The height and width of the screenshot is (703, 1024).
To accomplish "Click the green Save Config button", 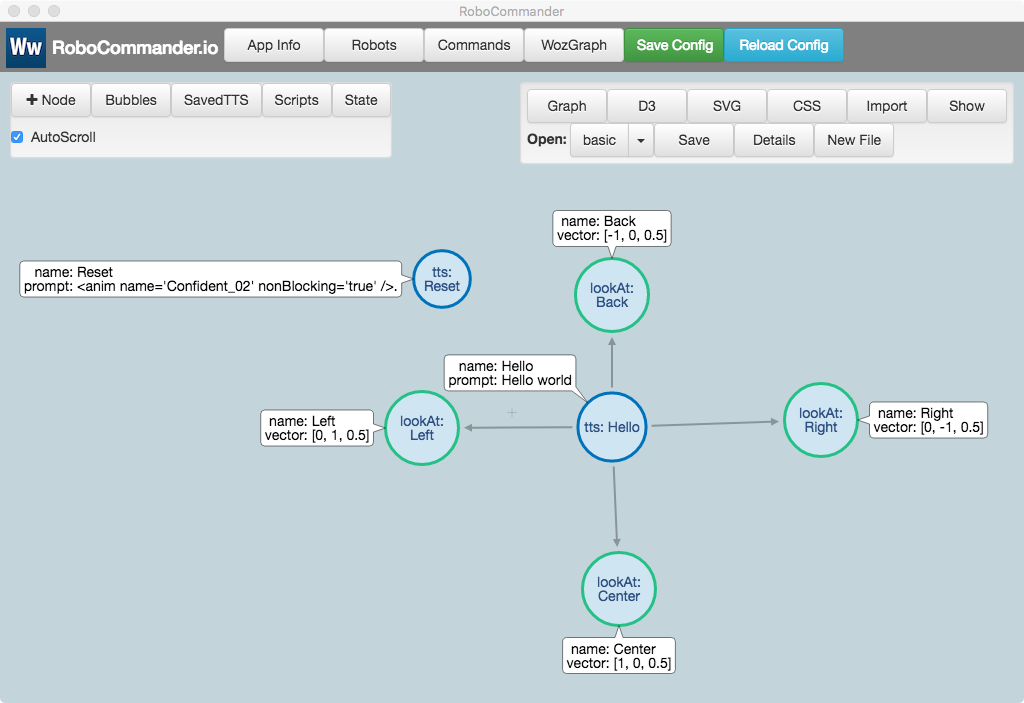I will 675,45.
